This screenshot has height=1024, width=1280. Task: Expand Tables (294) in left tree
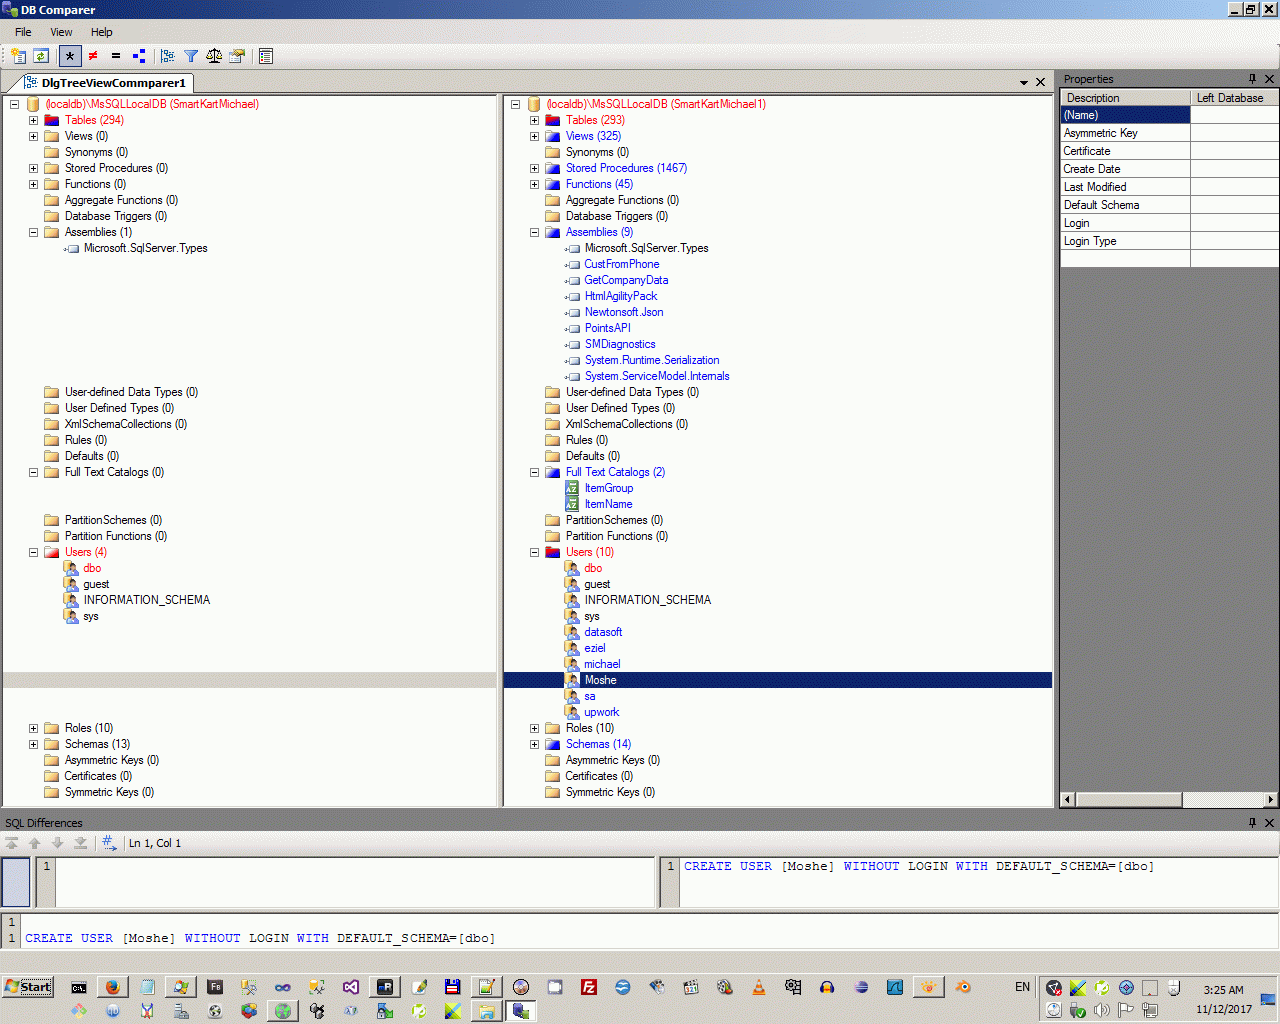click(x=33, y=120)
